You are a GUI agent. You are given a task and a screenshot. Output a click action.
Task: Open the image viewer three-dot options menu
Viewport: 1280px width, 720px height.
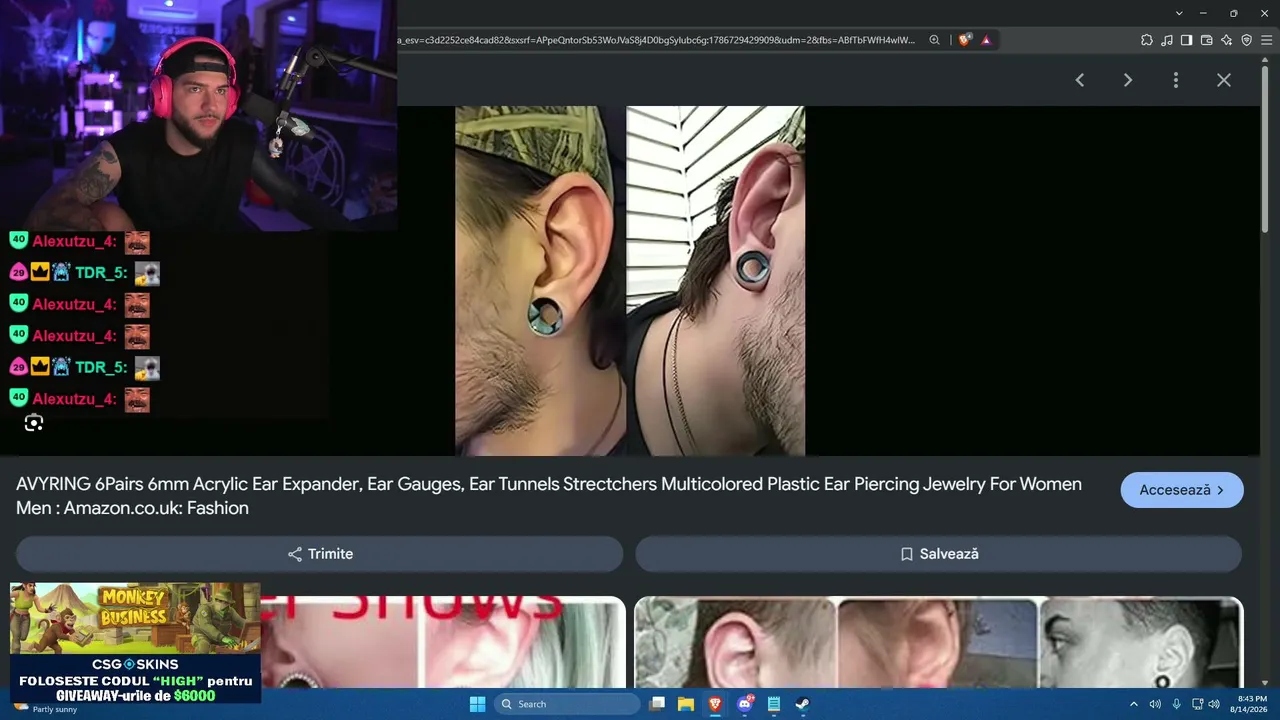pyautogui.click(x=1176, y=80)
